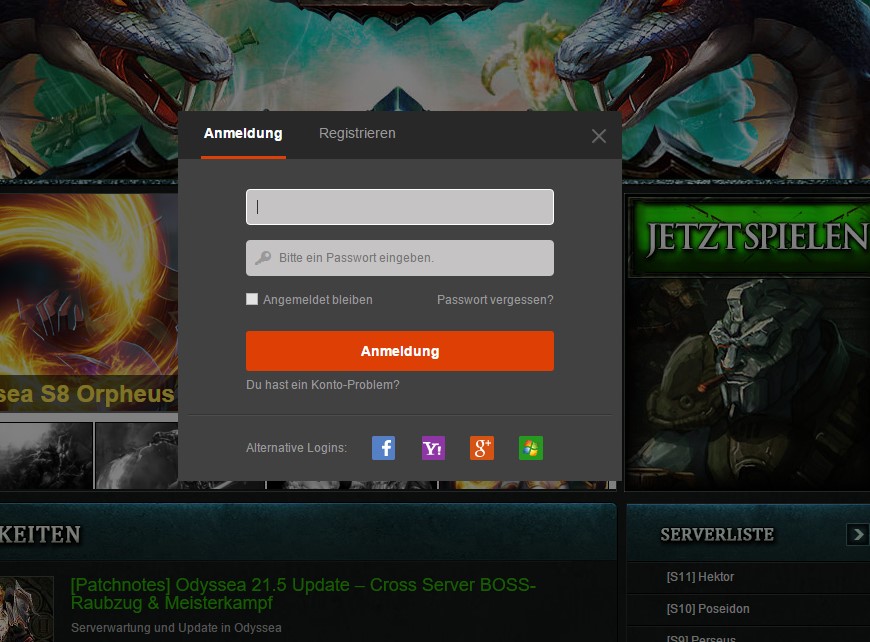Switch to the Registrieren tab
The width and height of the screenshot is (870, 642).
[x=357, y=133]
